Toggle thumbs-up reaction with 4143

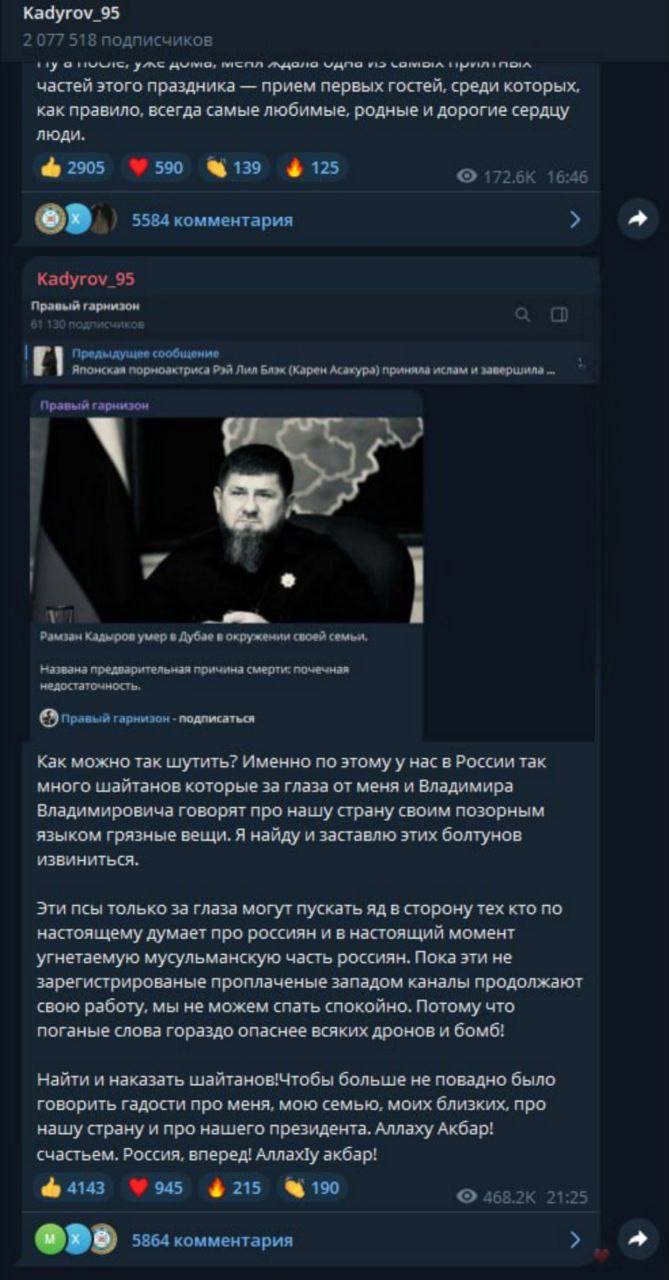click(x=74, y=1188)
